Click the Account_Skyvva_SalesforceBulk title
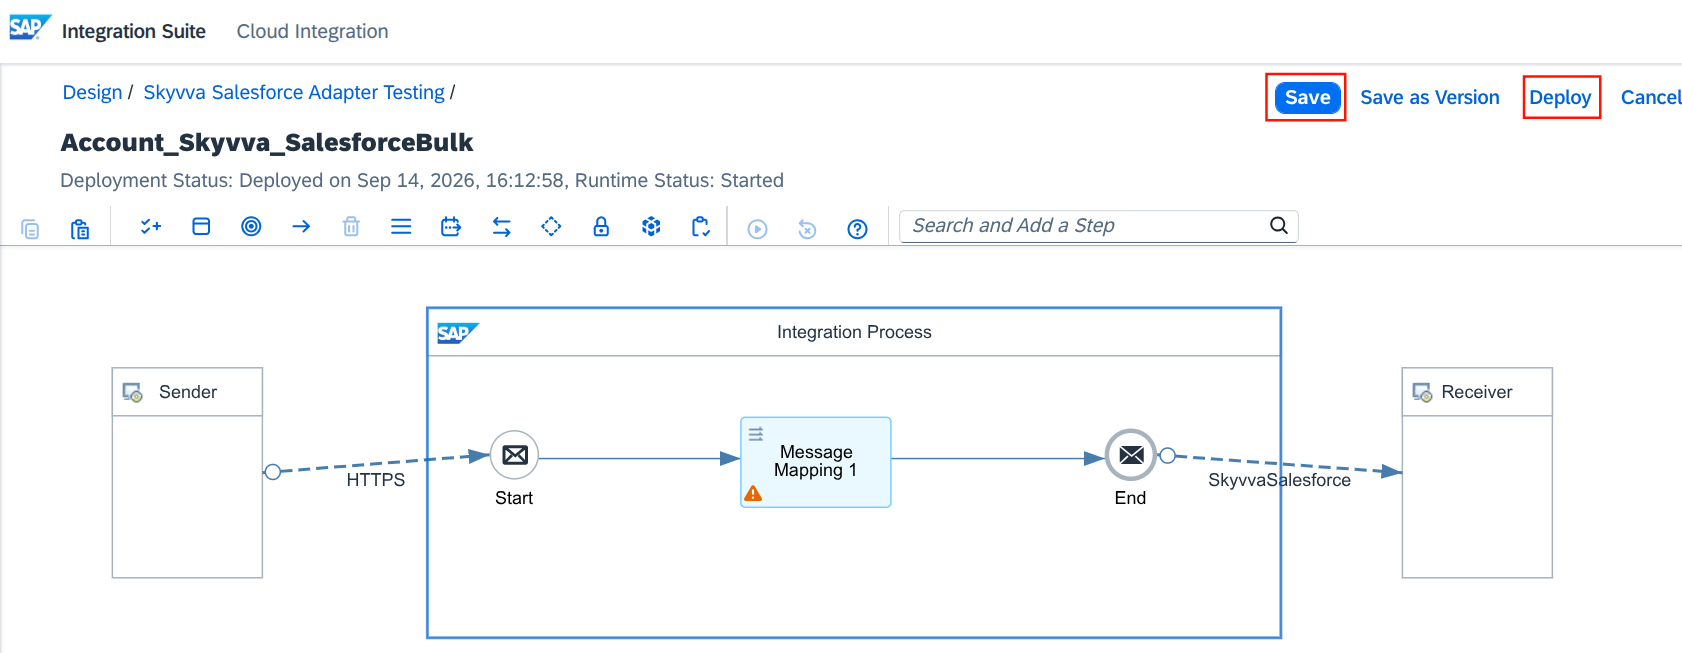This screenshot has width=1682, height=653. (x=267, y=143)
